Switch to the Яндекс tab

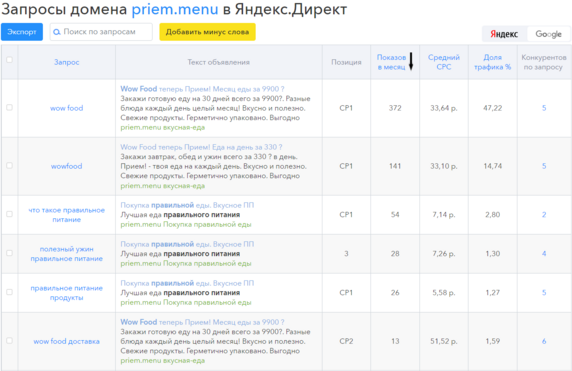click(x=504, y=34)
